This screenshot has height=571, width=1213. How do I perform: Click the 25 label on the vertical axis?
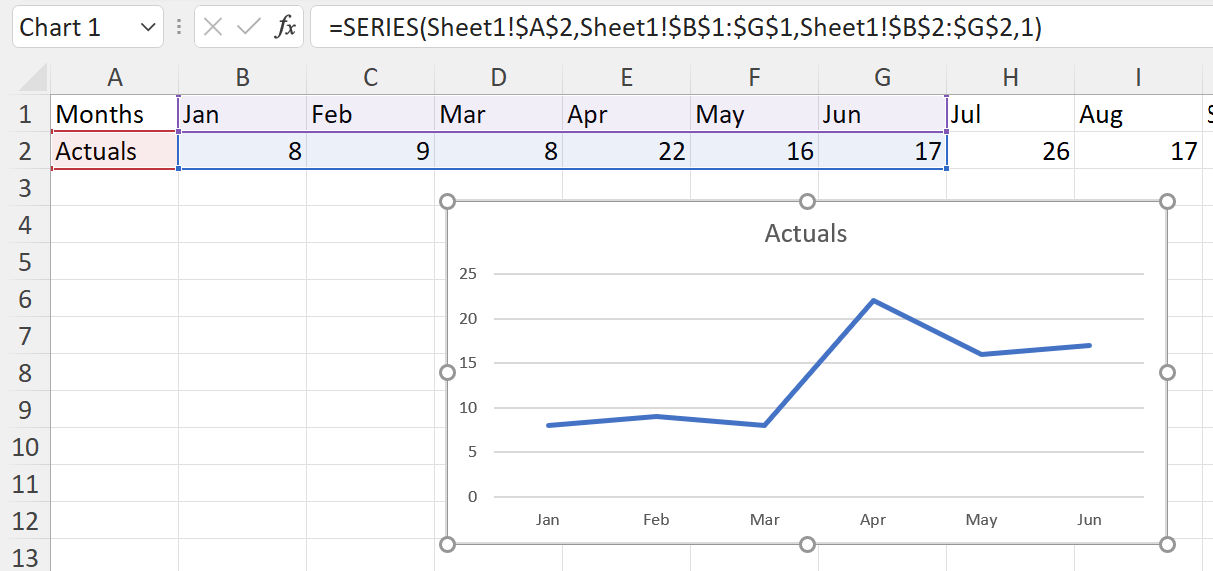click(x=469, y=274)
